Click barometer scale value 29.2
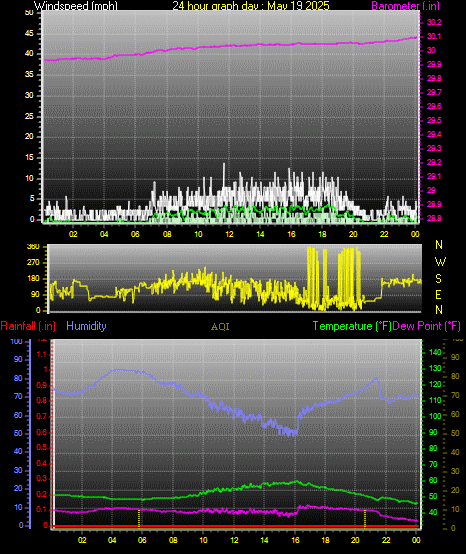 pos(434,162)
